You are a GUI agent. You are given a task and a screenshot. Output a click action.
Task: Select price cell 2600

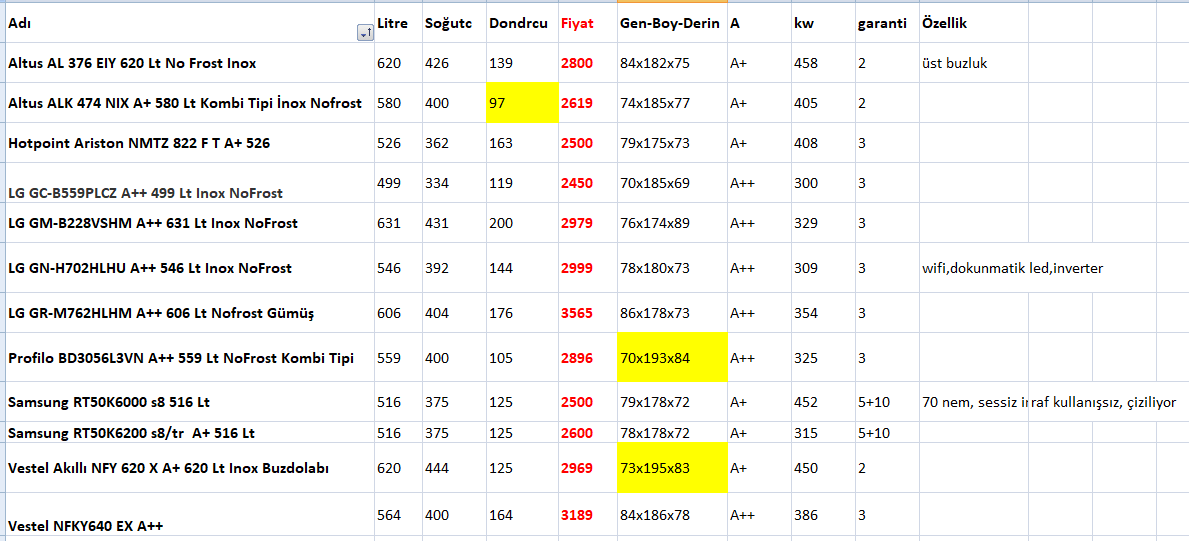[x=587, y=432]
